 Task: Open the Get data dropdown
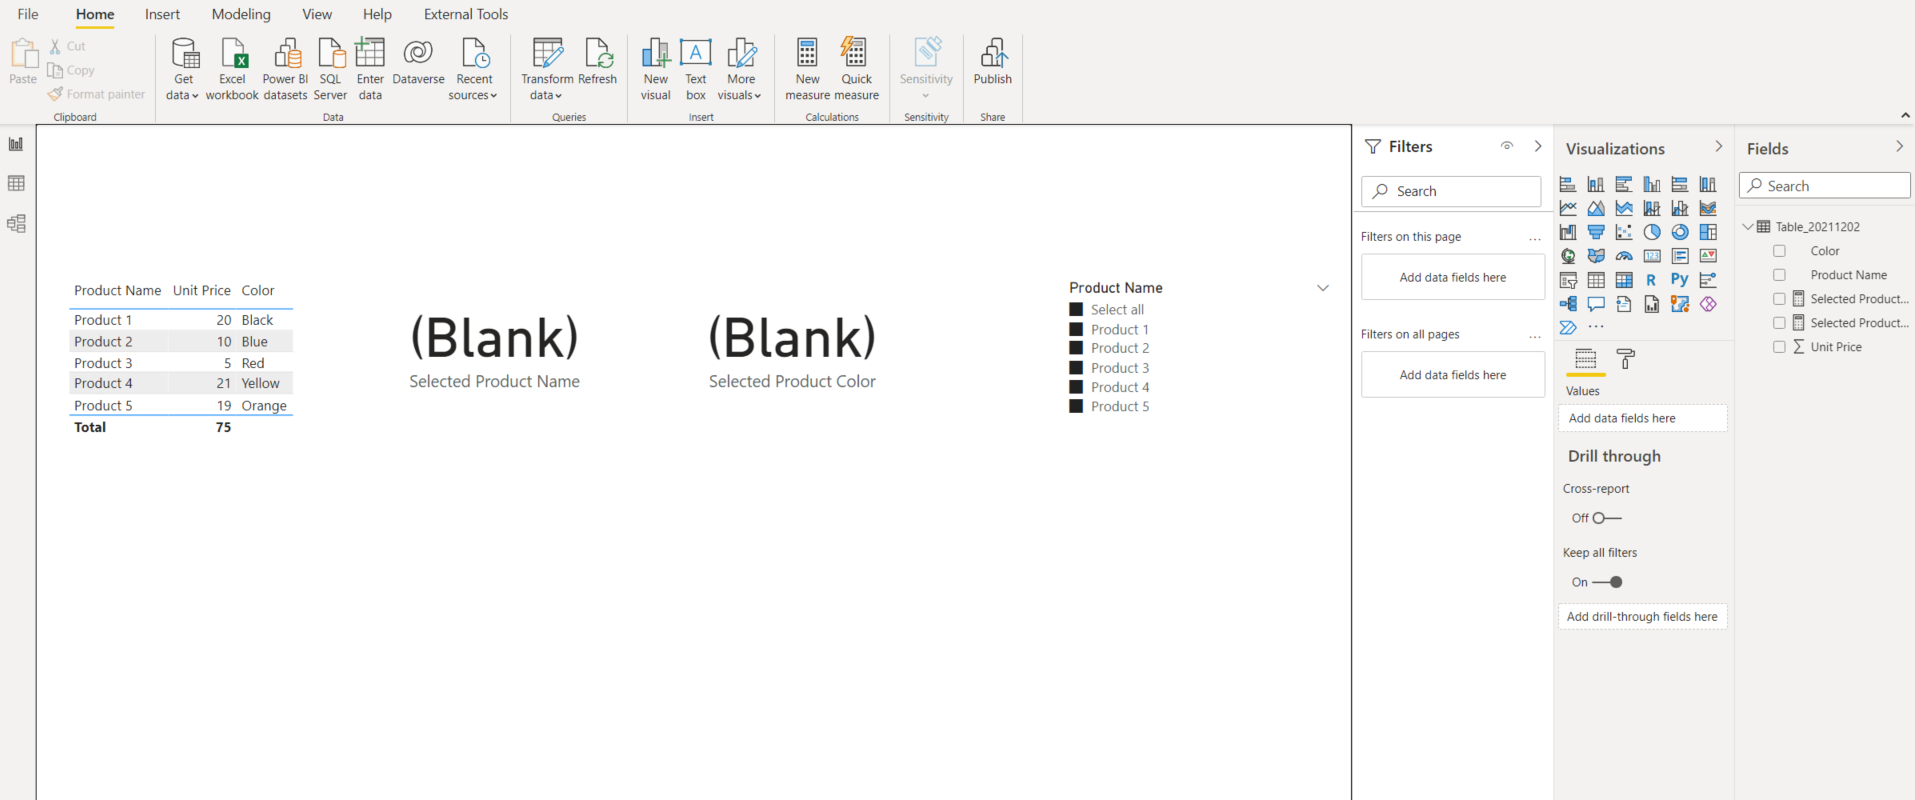(184, 69)
